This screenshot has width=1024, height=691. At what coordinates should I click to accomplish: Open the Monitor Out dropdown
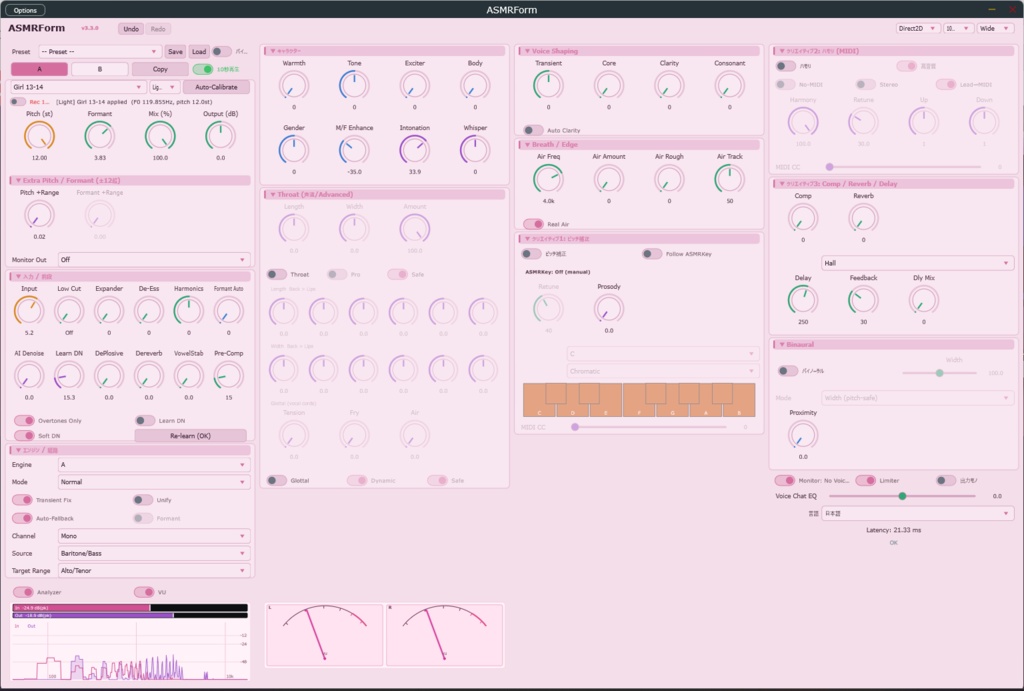pyautogui.click(x=153, y=260)
